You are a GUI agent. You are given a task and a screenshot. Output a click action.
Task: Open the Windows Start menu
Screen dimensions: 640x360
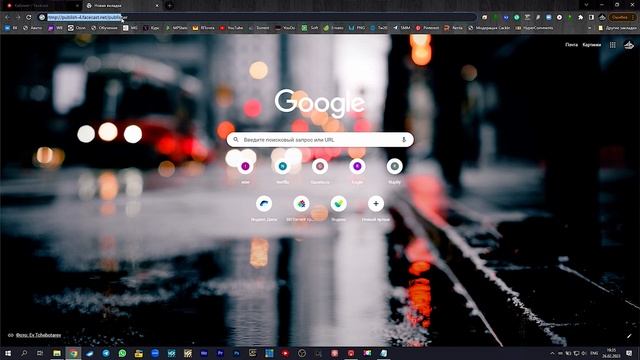(x=8, y=353)
